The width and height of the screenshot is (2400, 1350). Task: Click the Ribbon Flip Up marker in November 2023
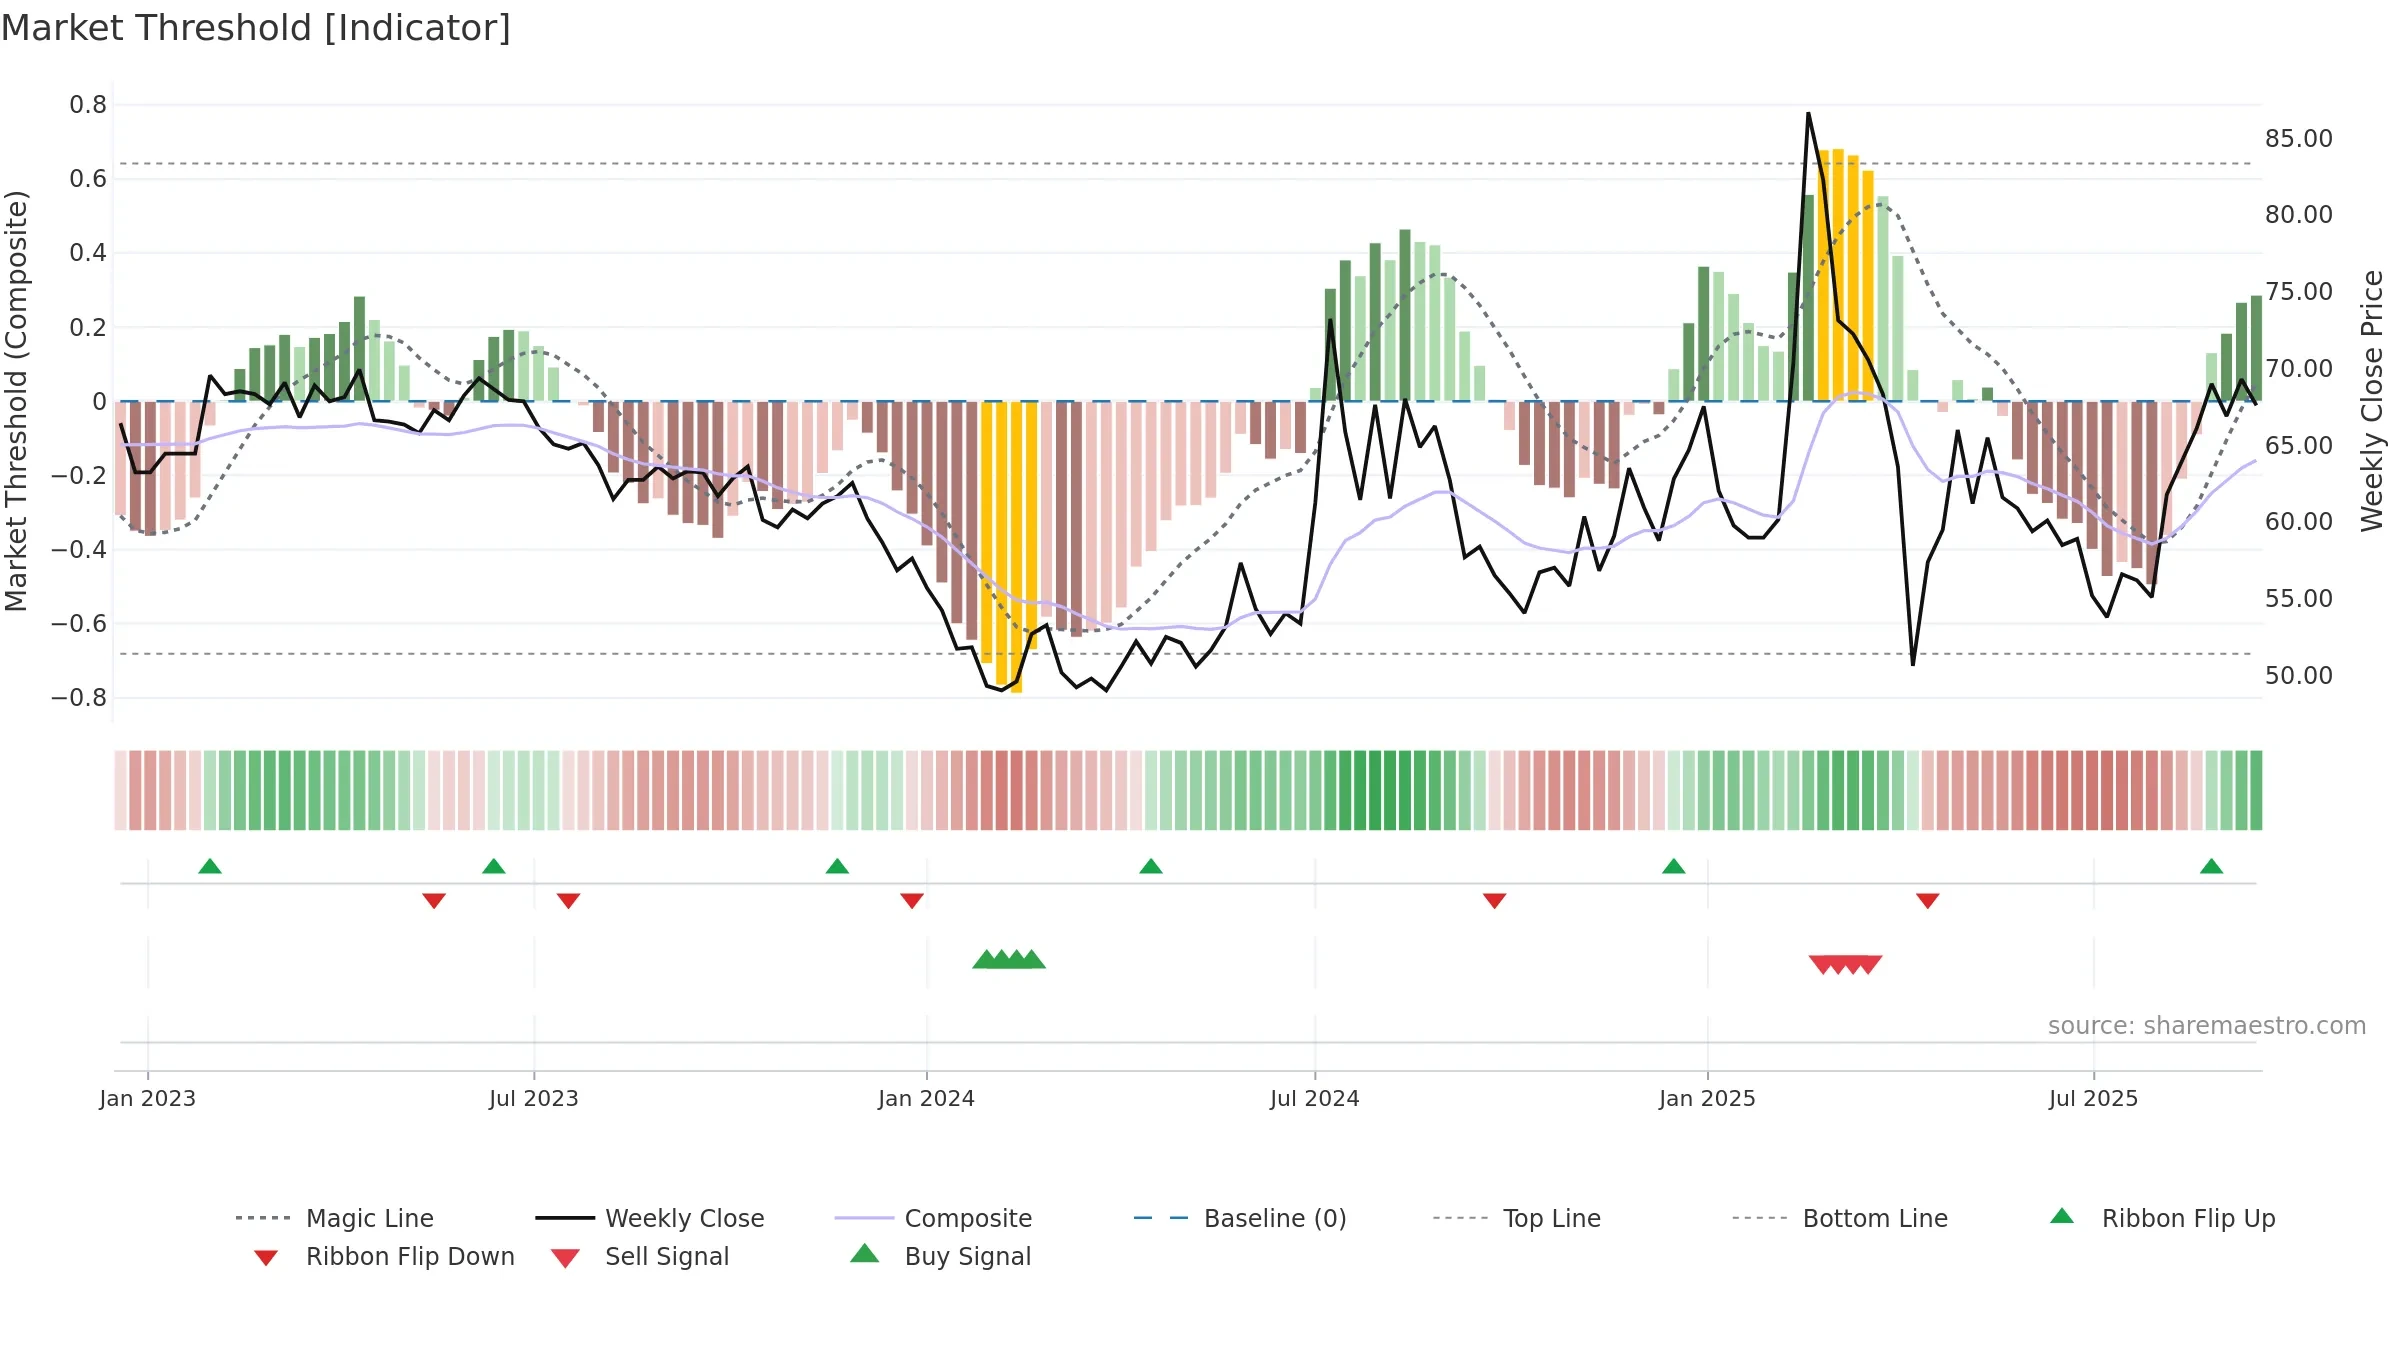tap(838, 866)
